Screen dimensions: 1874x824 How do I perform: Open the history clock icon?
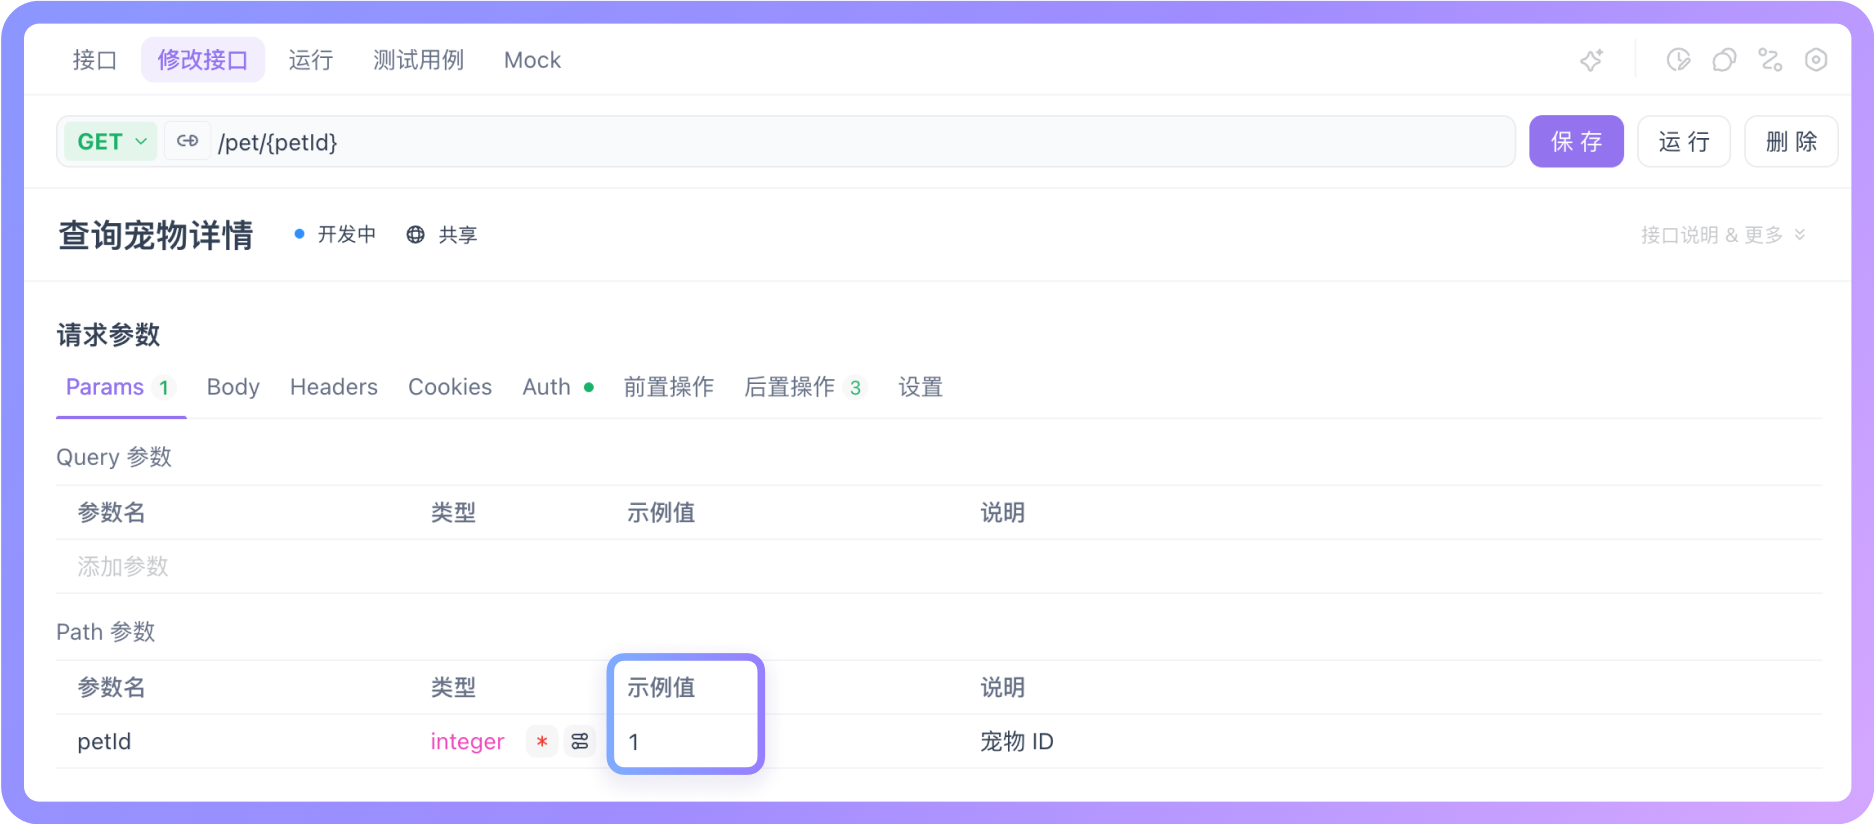[1678, 60]
